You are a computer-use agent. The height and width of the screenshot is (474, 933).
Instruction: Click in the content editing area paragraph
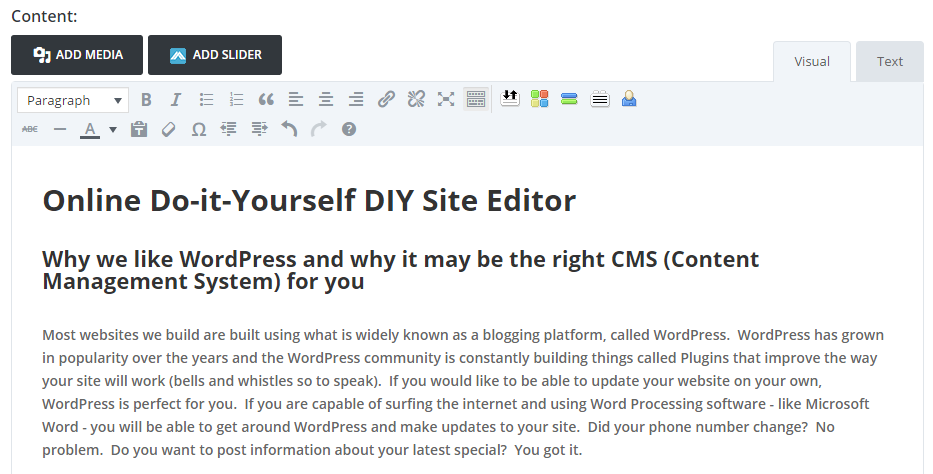460,390
